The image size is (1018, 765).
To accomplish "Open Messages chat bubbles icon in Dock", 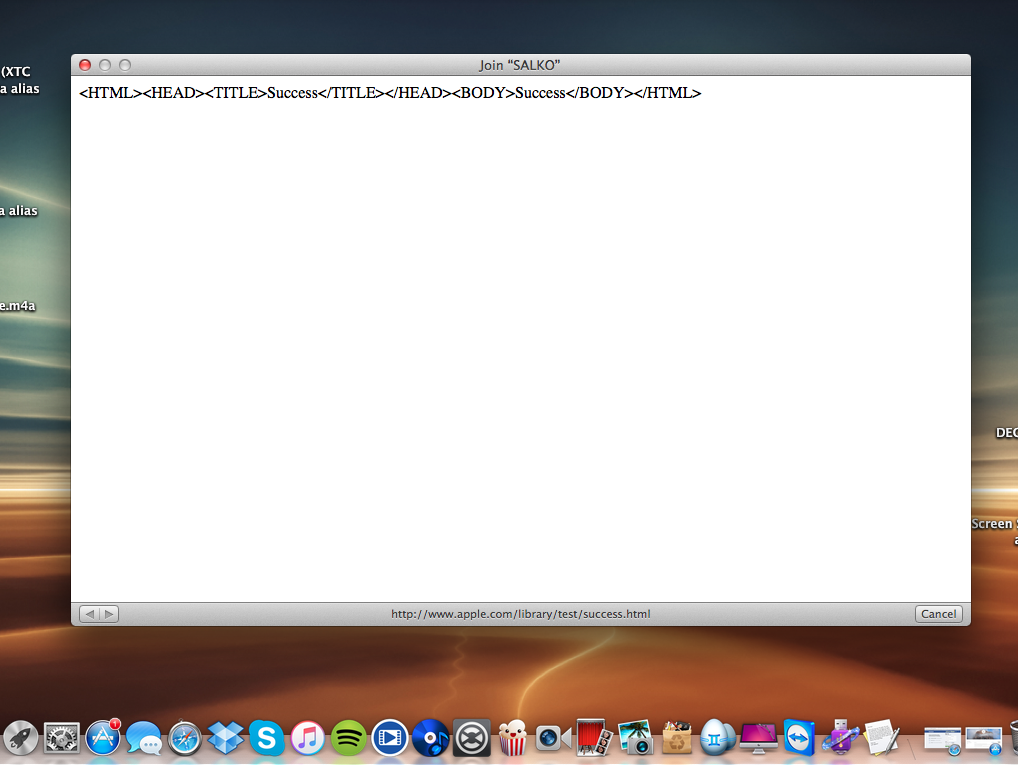I will [143, 738].
